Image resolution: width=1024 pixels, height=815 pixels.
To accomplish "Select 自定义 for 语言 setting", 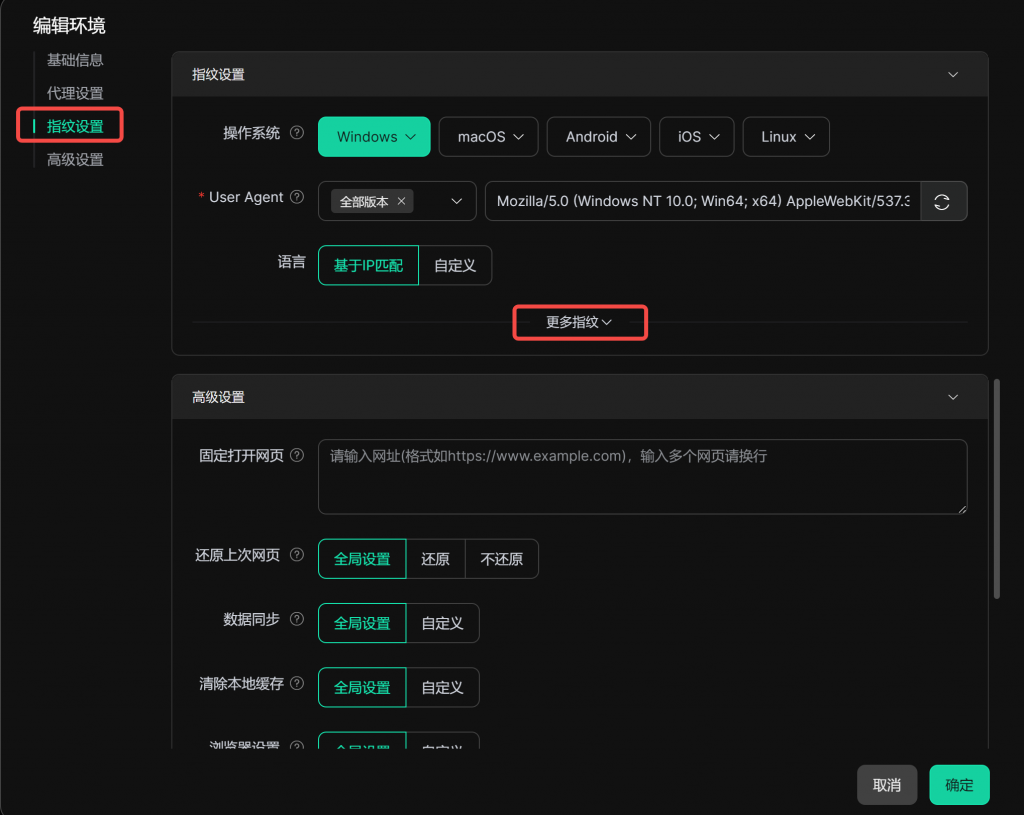I will [x=455, y=266].
